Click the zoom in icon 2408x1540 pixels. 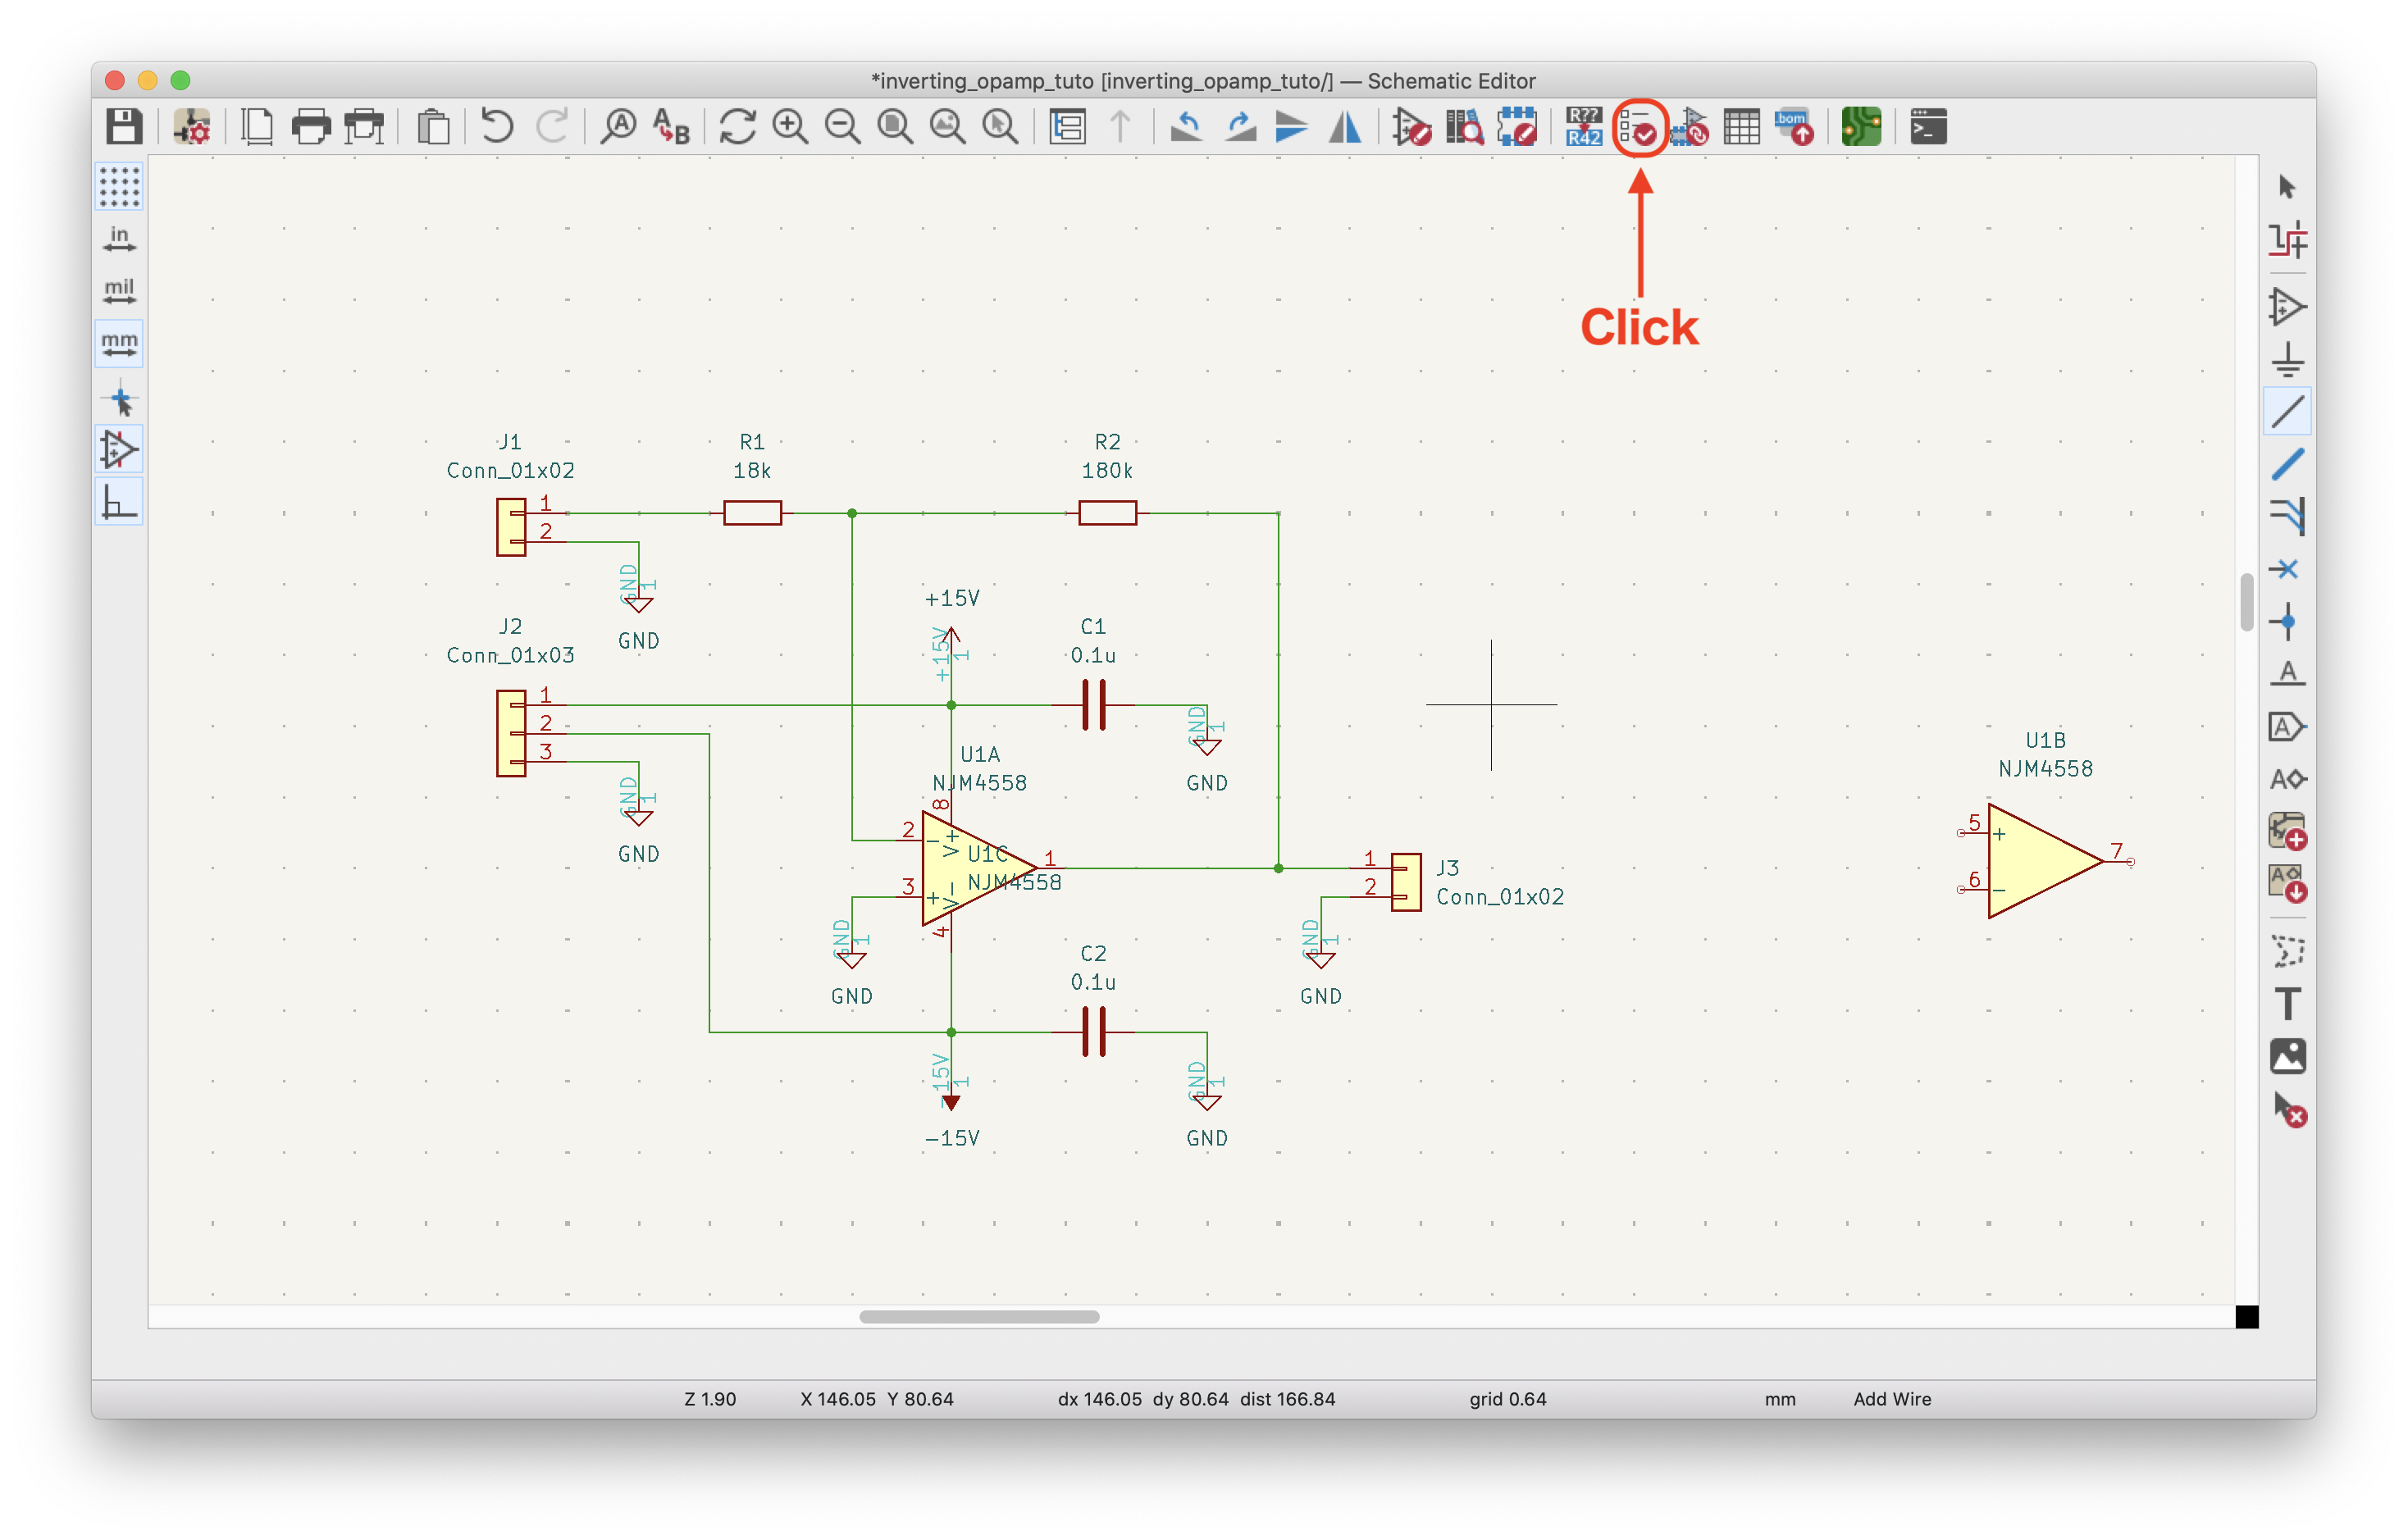click(790, 128)
